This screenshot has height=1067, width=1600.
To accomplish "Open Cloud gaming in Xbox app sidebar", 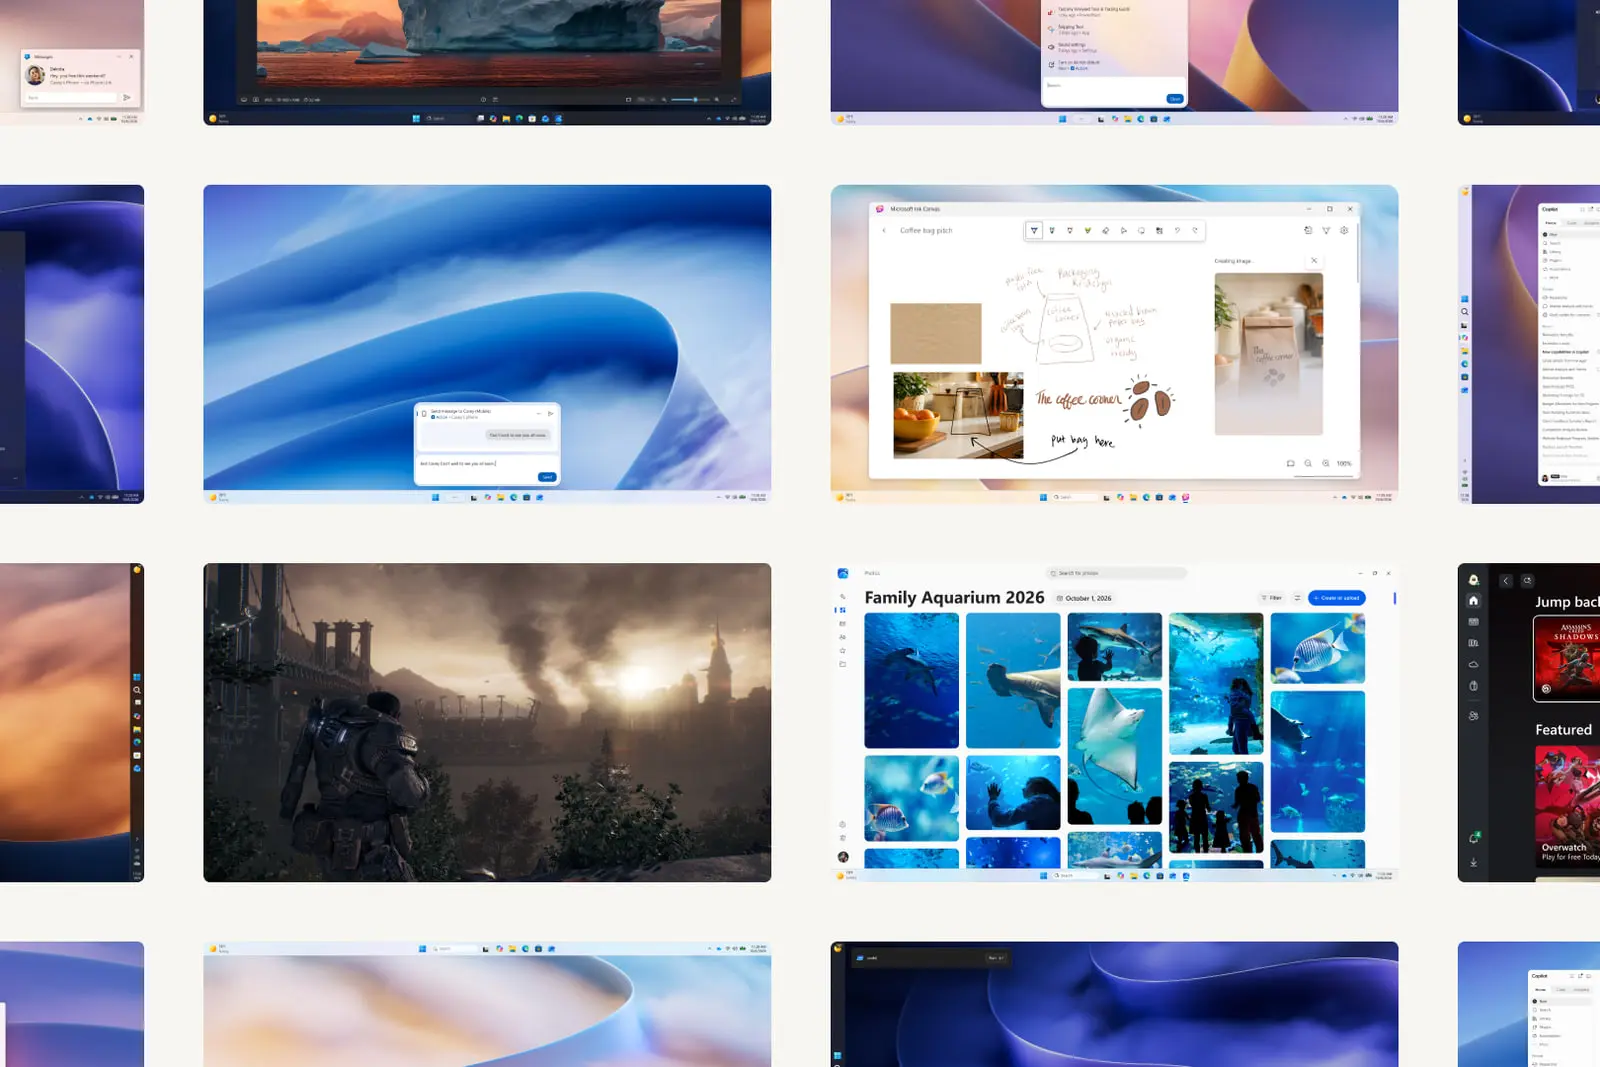I will pyautogui.click(x=1473, y=664).
